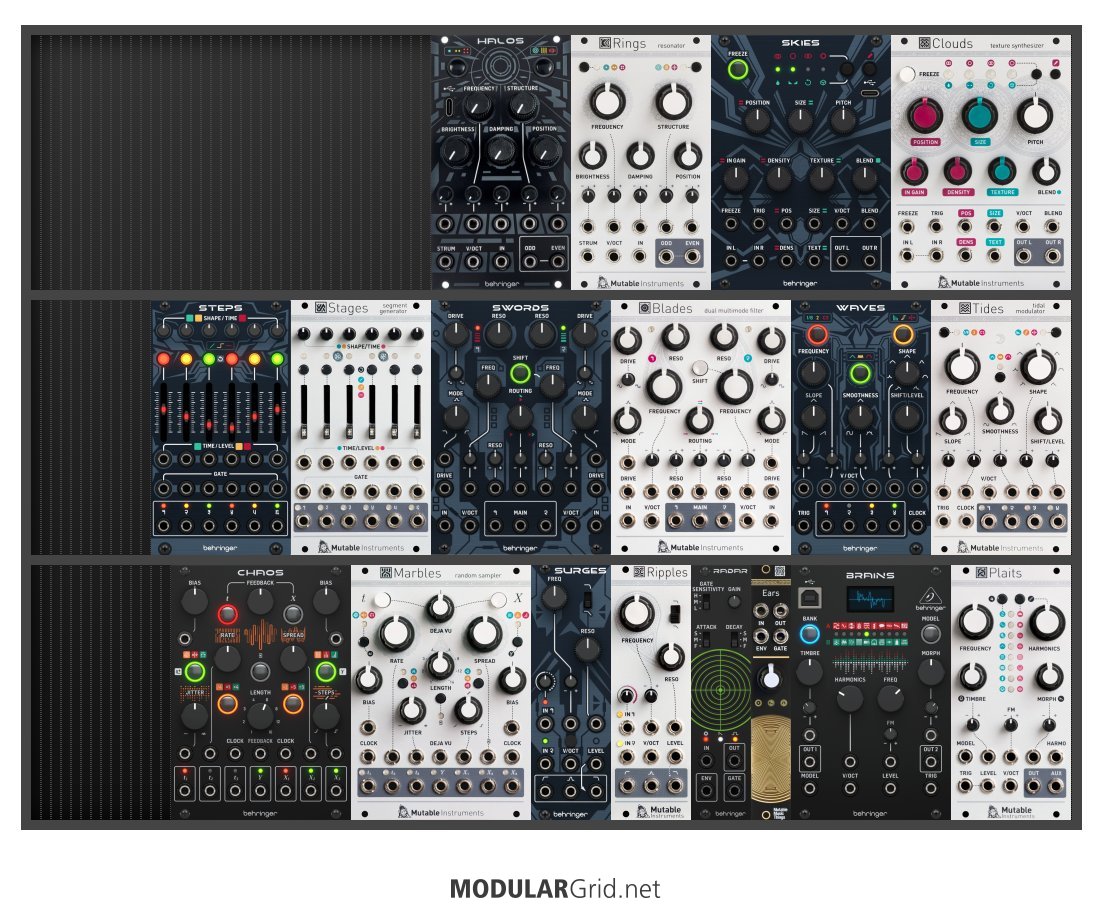Click the teal SIZE knob on Clouds
Viewport: 1112px width, 910px height.
click(x=979, y=115)
